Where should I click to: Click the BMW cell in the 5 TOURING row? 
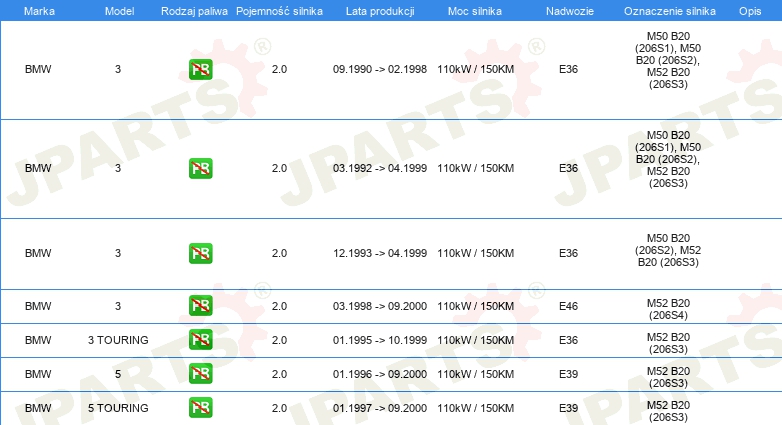click(38, 408)
